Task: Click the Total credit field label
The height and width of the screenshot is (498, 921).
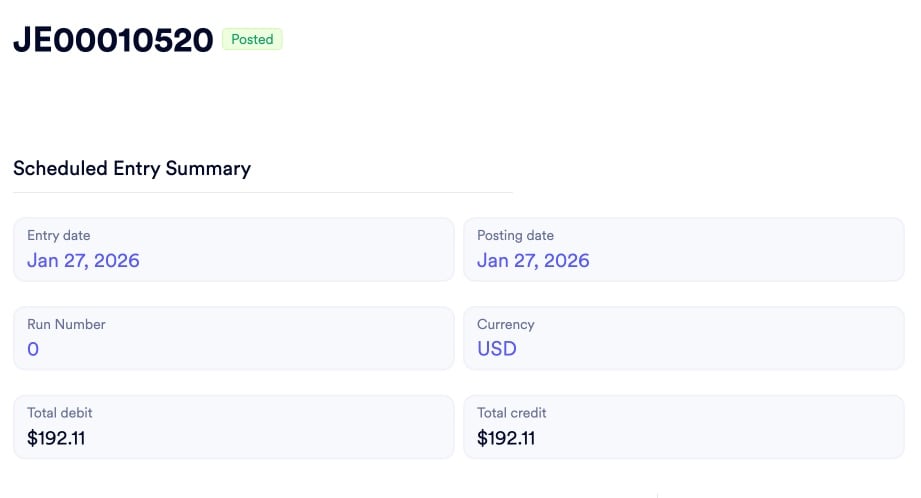Action: [511, 412]
